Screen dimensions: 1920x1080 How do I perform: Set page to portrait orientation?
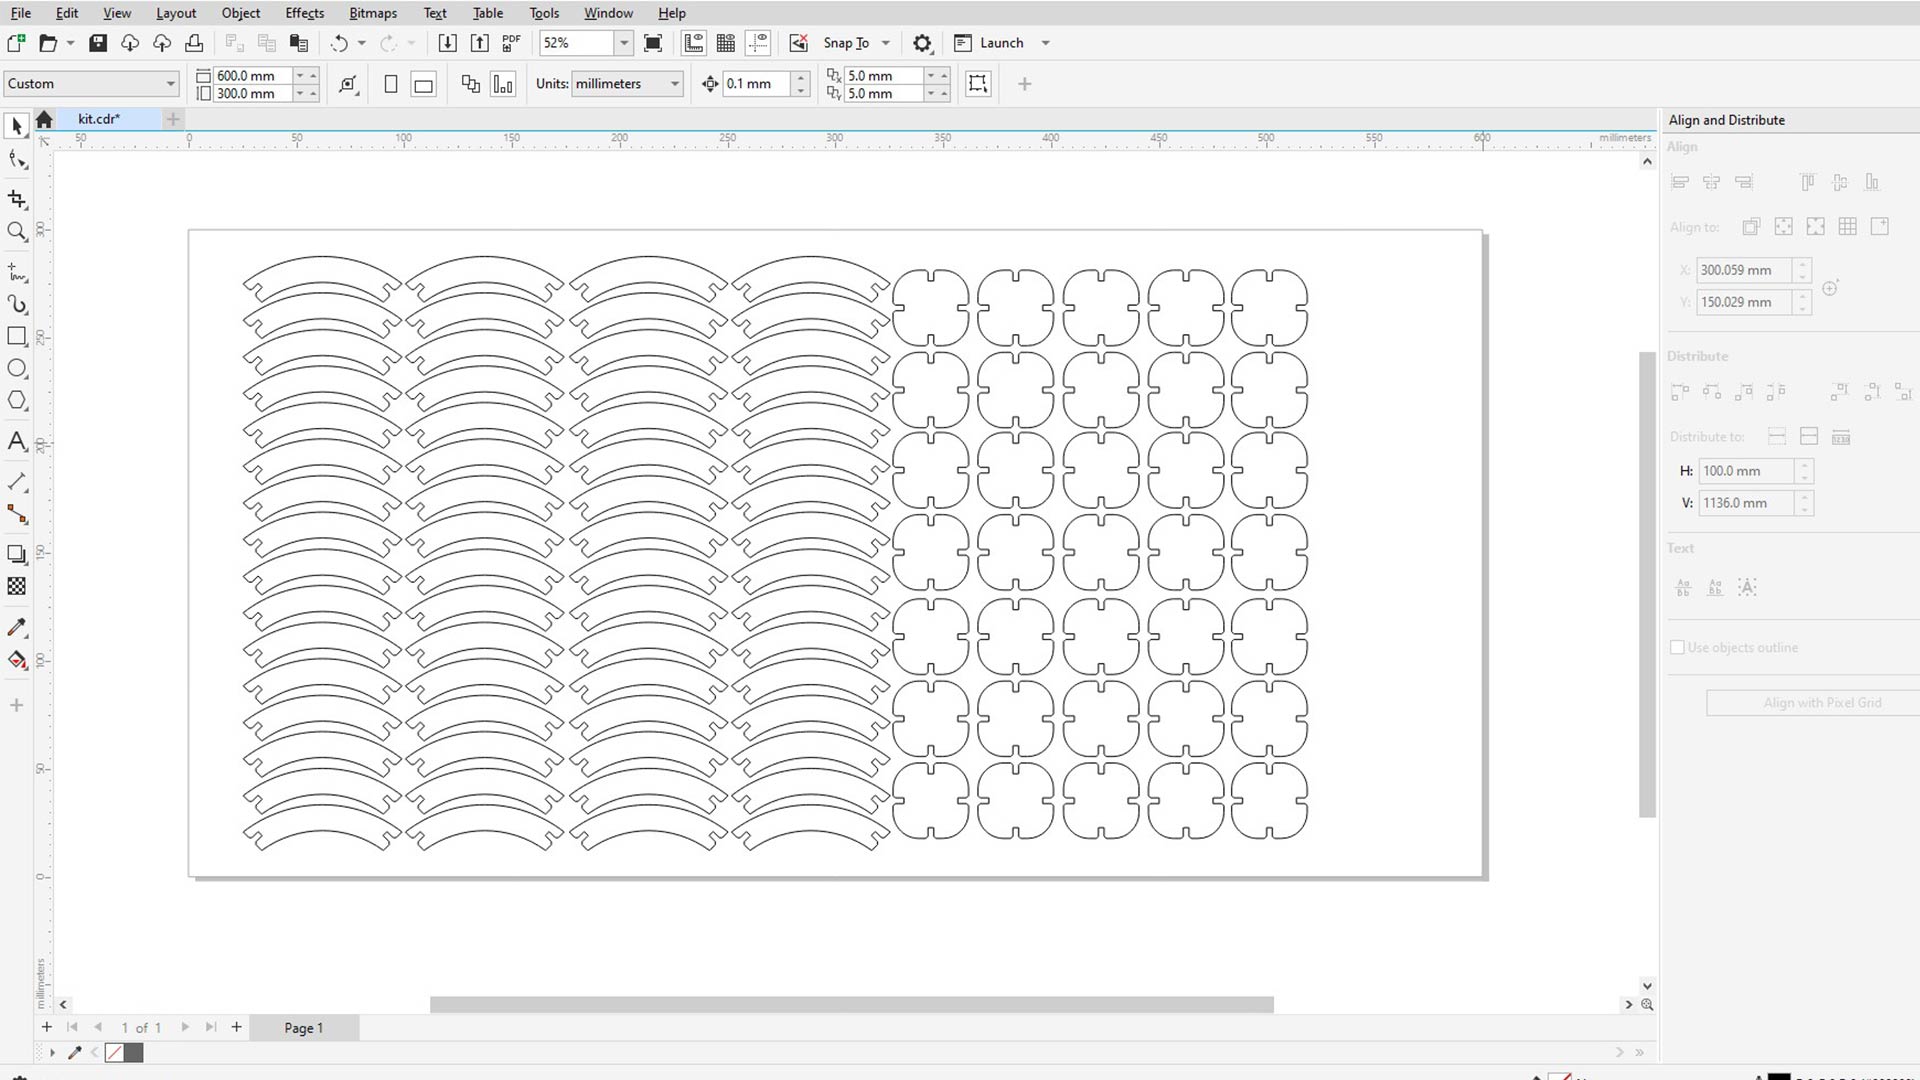391,84
